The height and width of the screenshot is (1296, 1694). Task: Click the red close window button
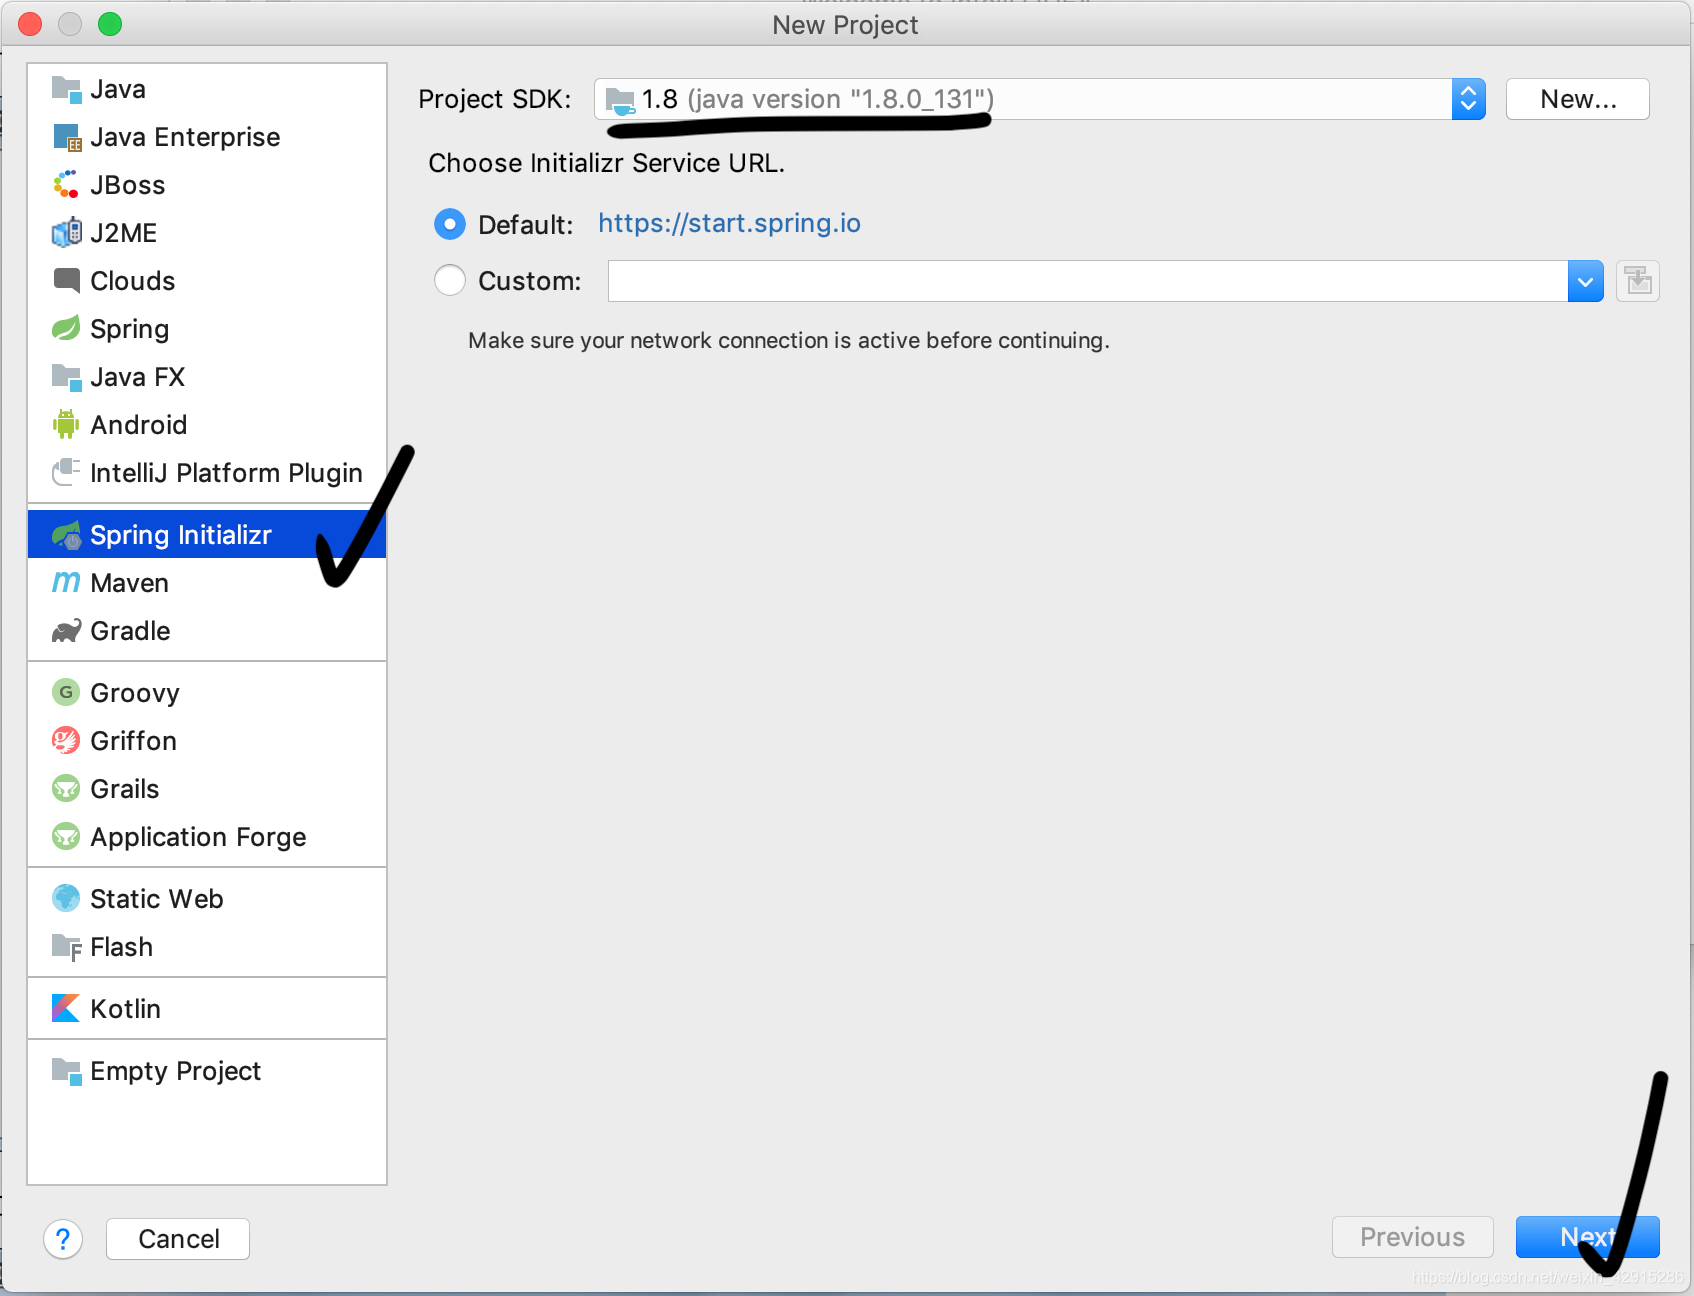(30, 24)
